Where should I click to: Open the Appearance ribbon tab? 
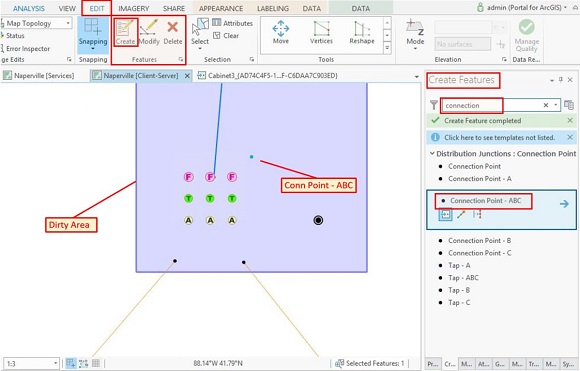[x=221, y=8]
